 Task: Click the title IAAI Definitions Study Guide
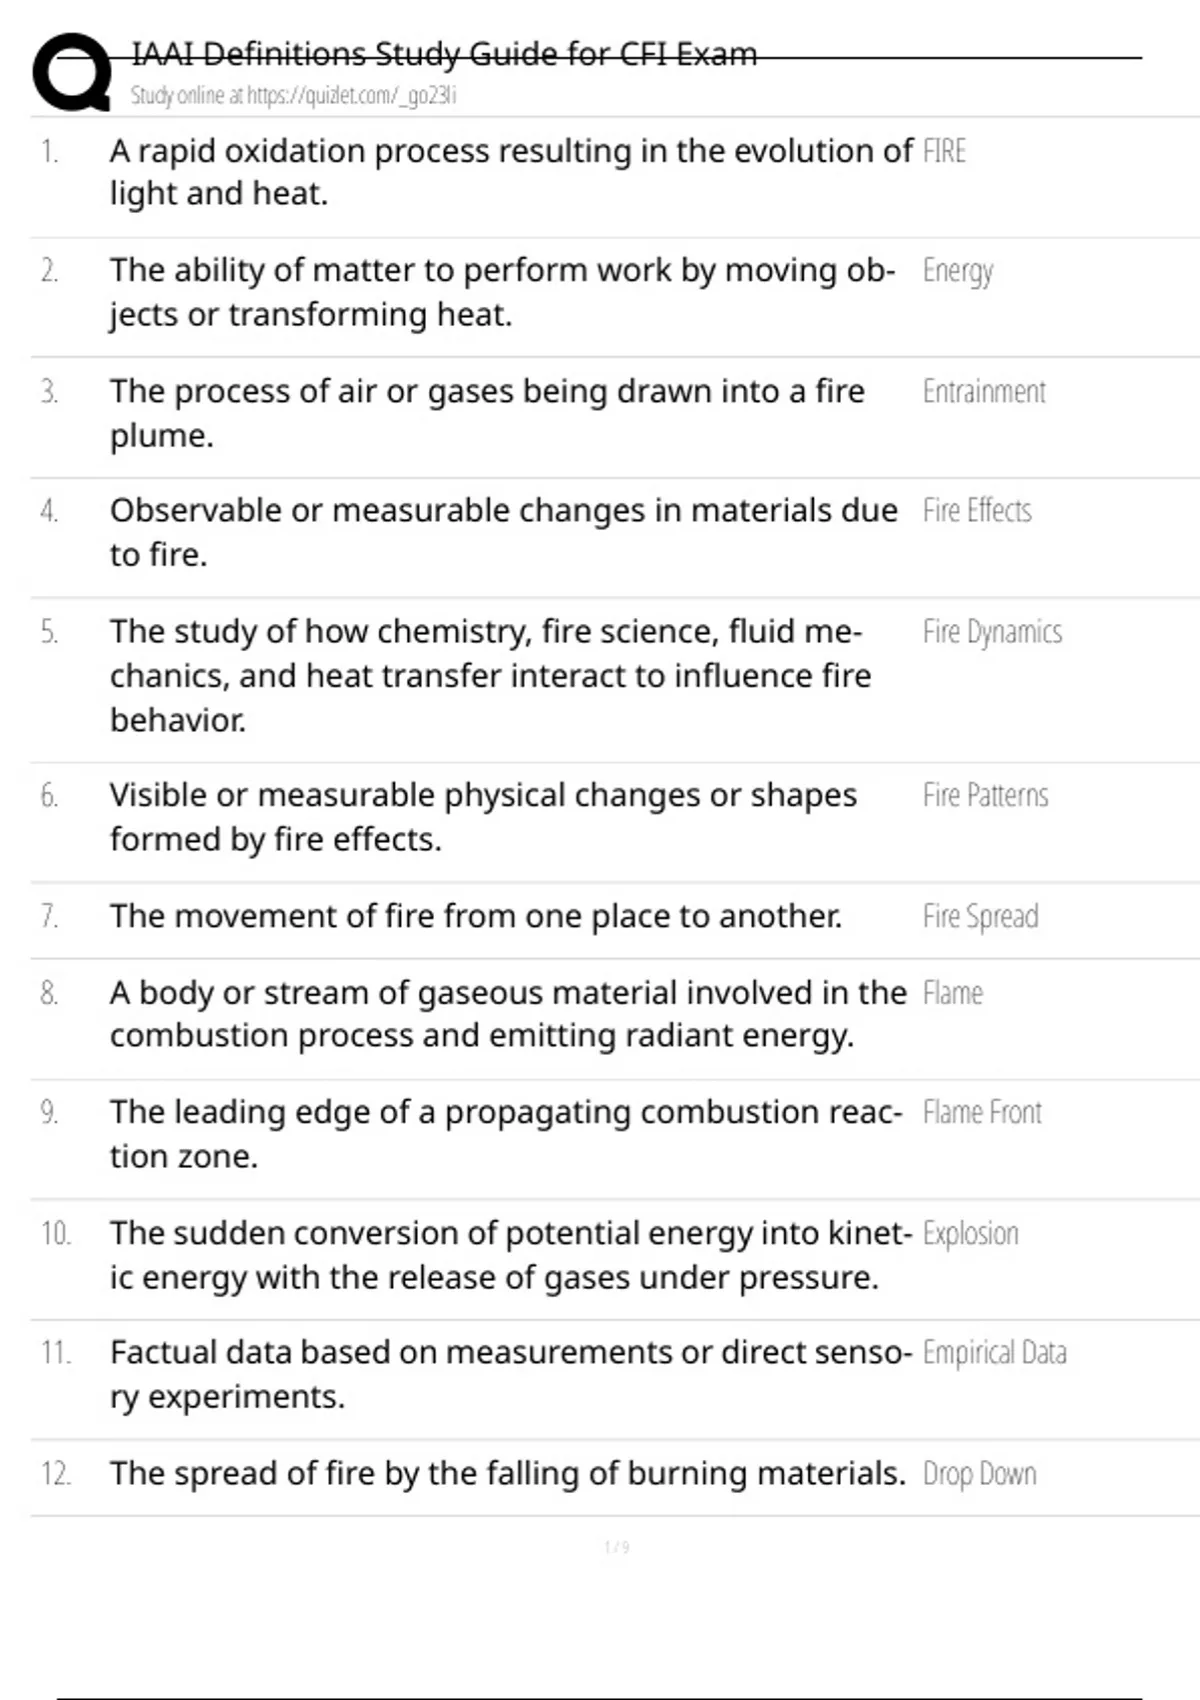444,53
